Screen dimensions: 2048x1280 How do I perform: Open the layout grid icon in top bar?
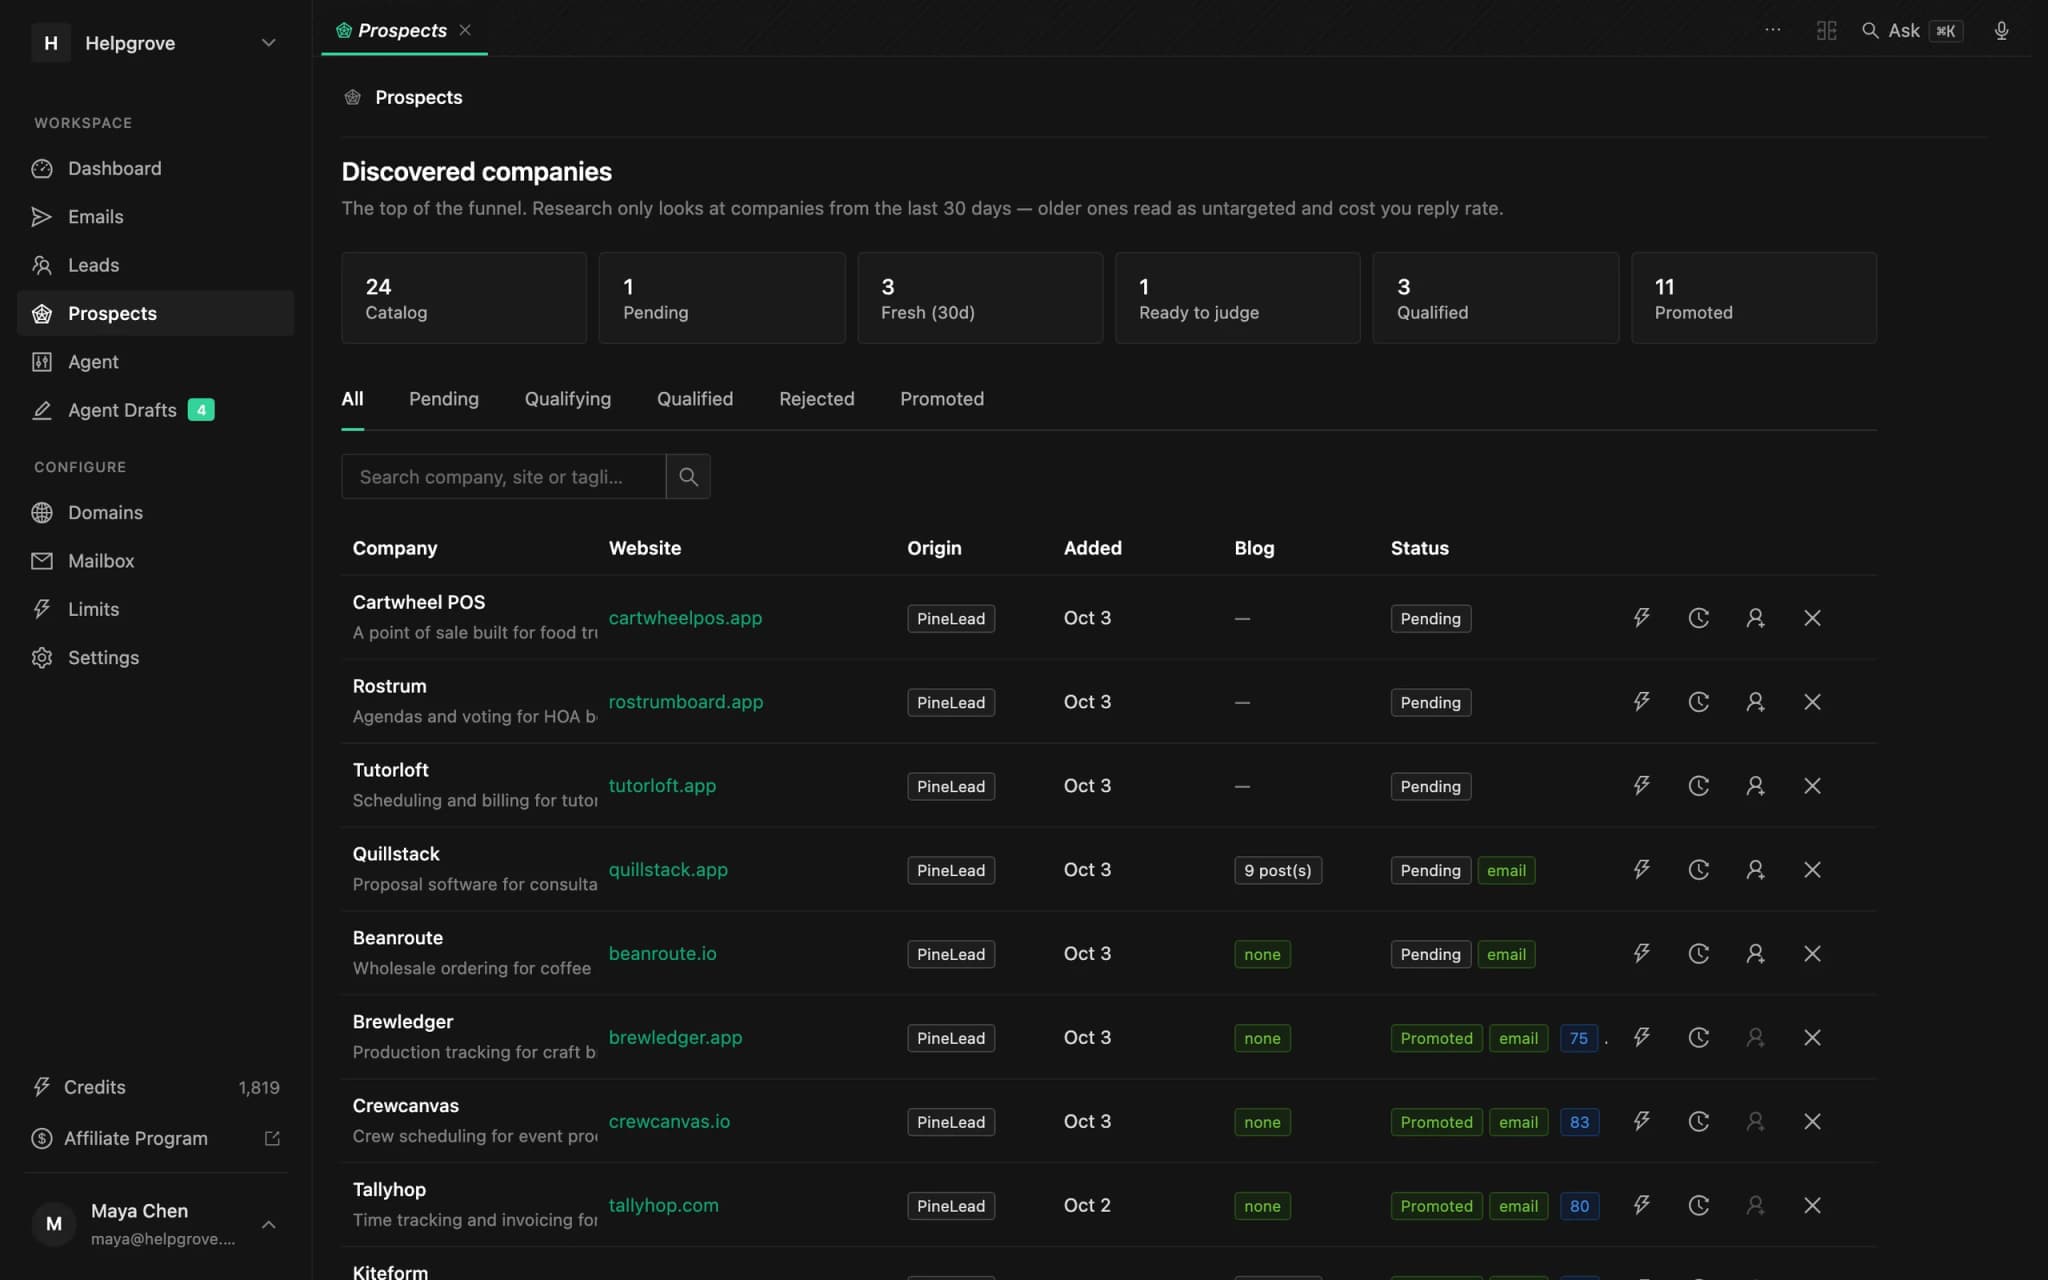point(1826,31)
